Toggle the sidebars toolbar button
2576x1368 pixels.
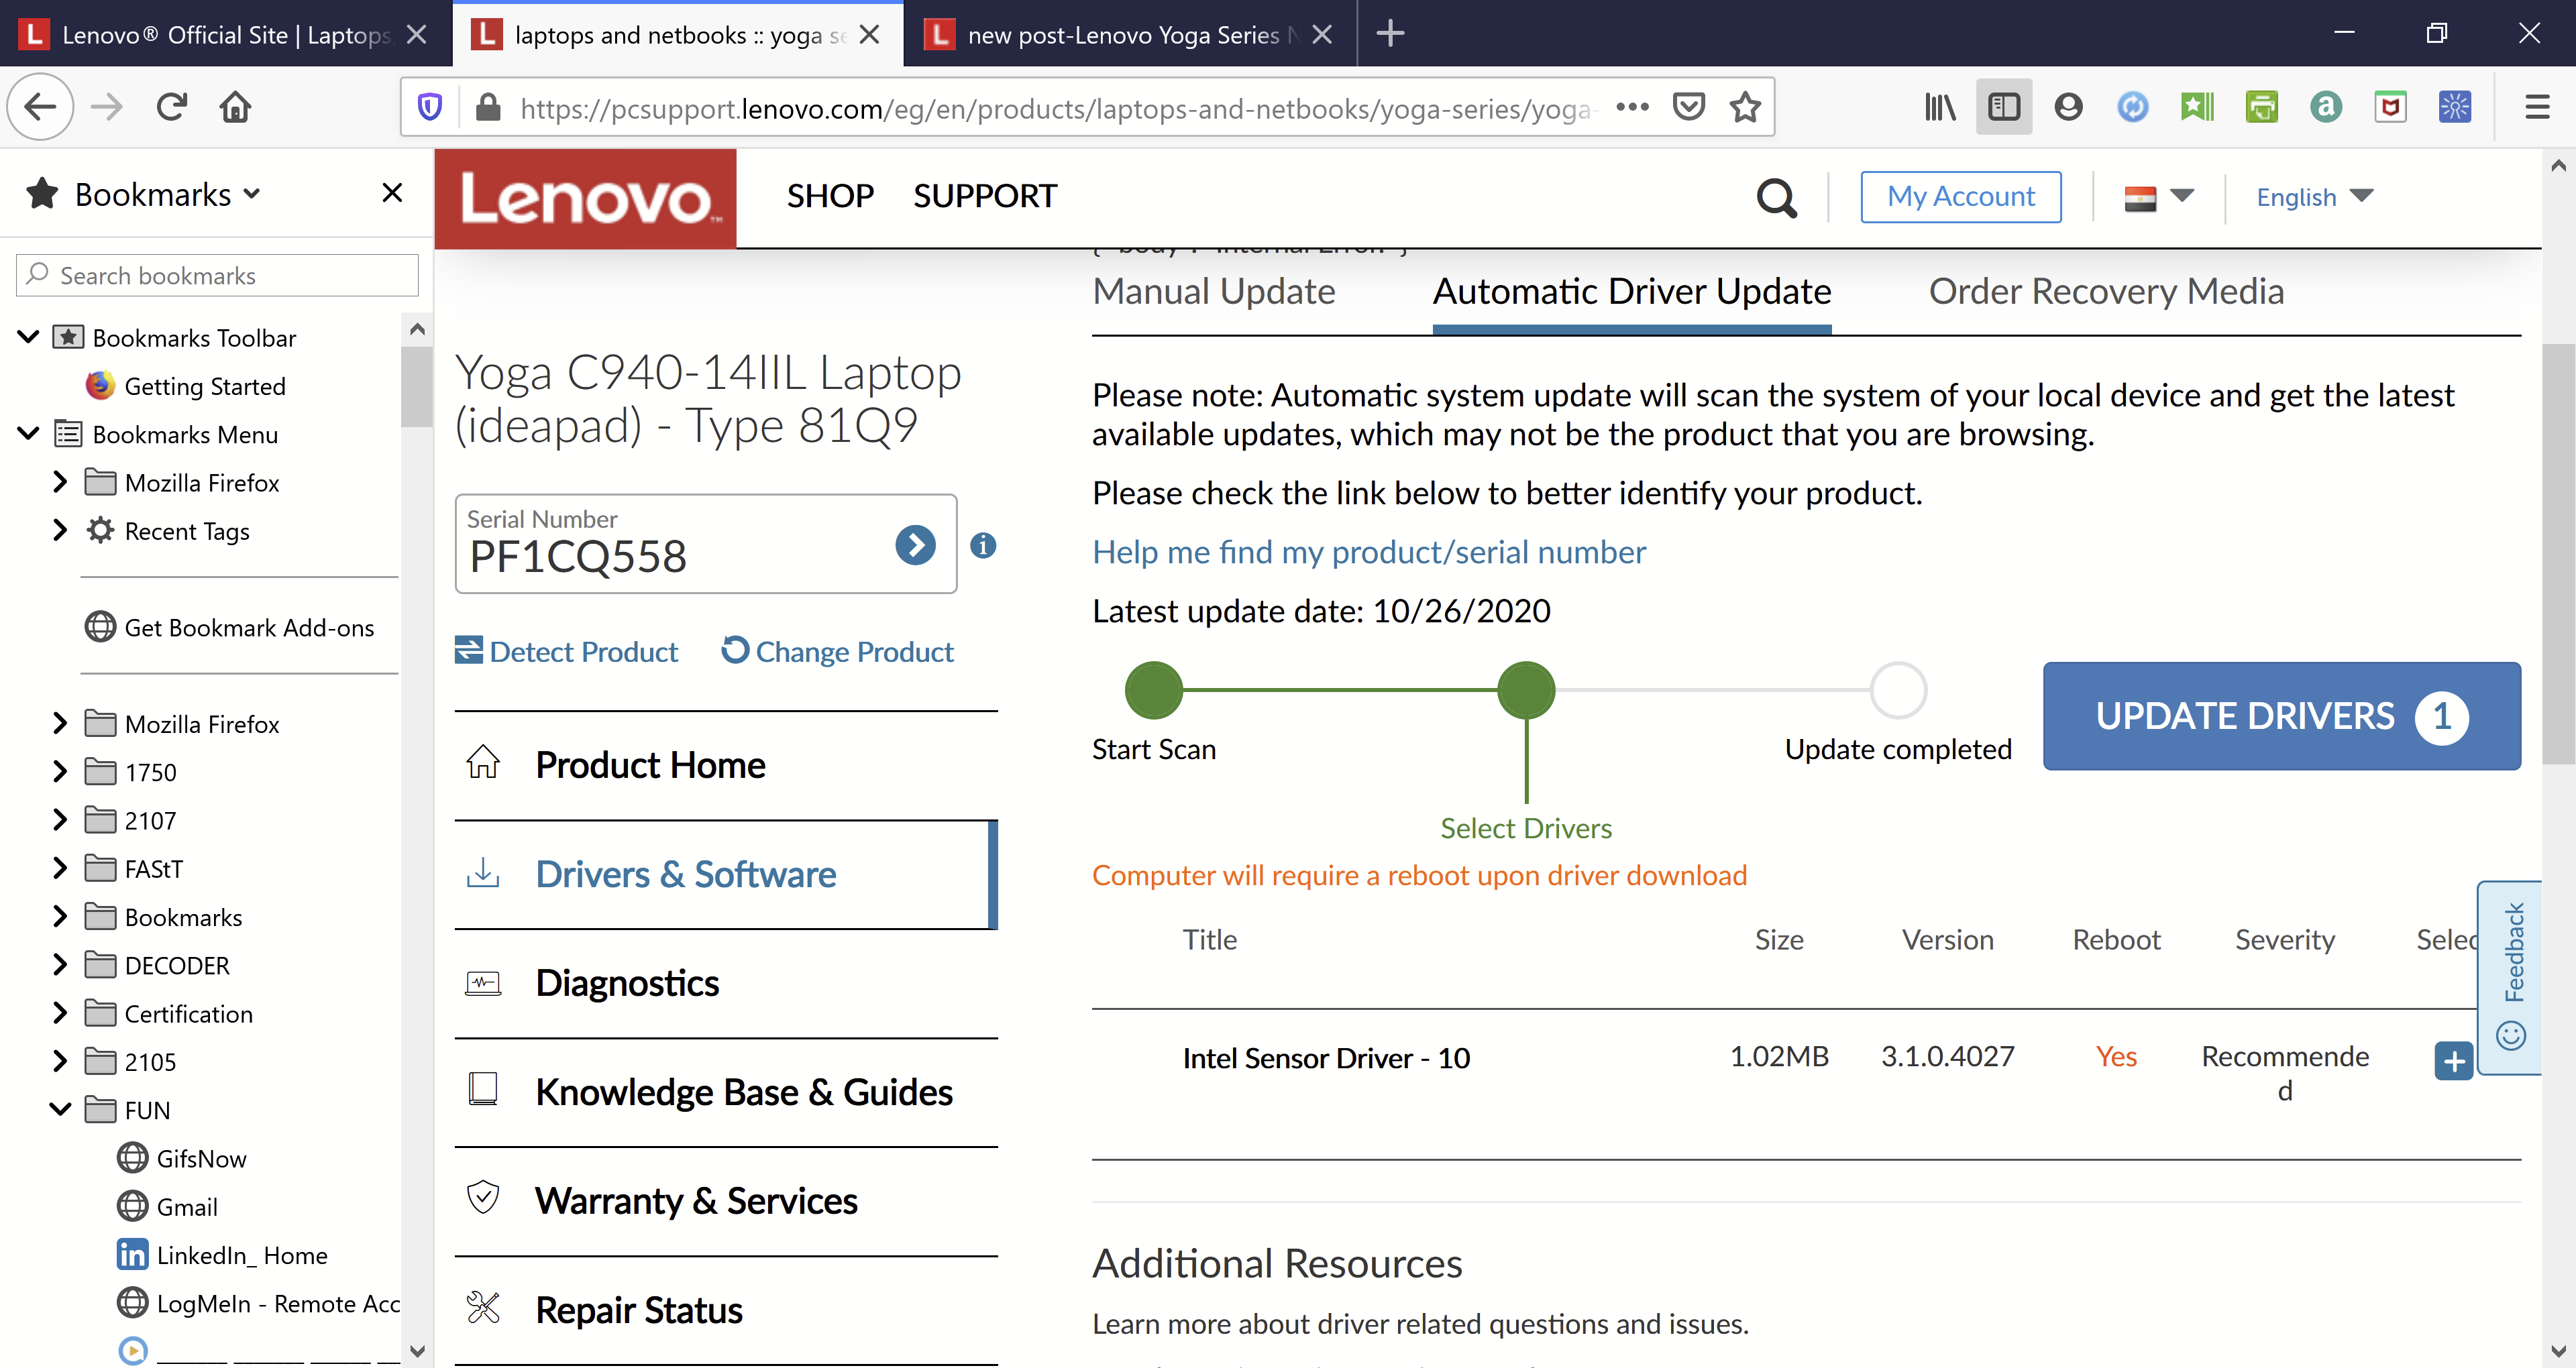tap(2004, 107)
